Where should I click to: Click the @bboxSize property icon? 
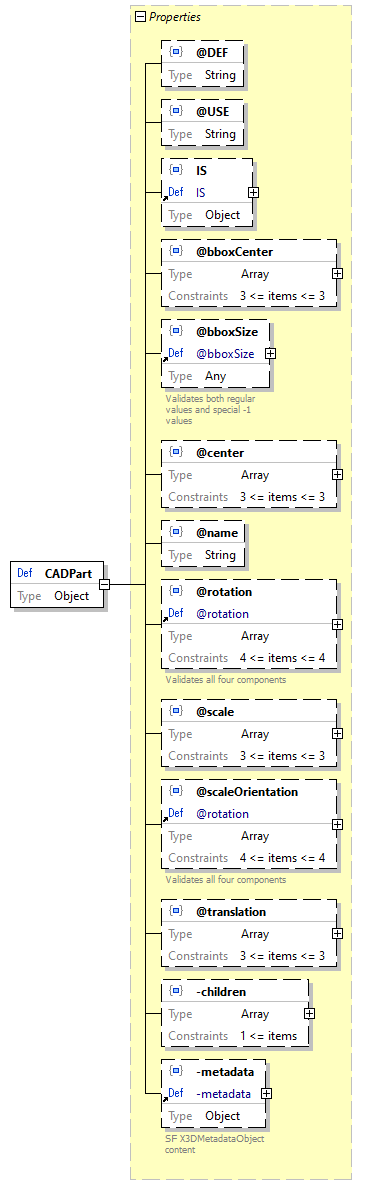tap(176, 331)
